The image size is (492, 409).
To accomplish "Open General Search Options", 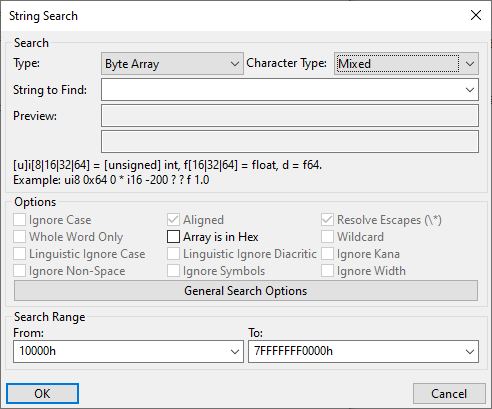I will 246,291.
